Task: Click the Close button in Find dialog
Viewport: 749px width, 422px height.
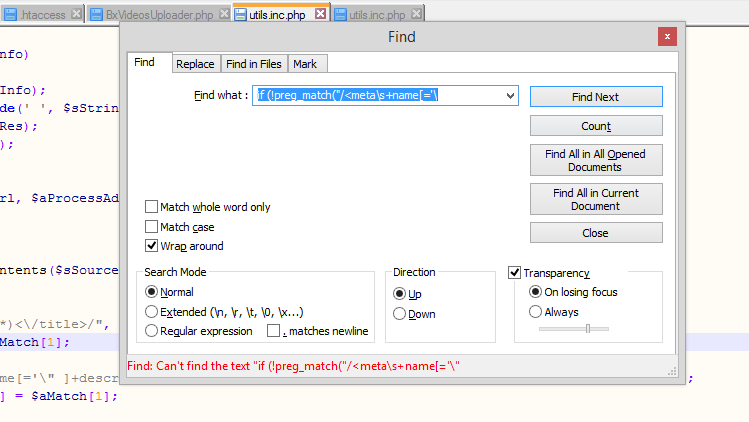Action: point(596,233)
